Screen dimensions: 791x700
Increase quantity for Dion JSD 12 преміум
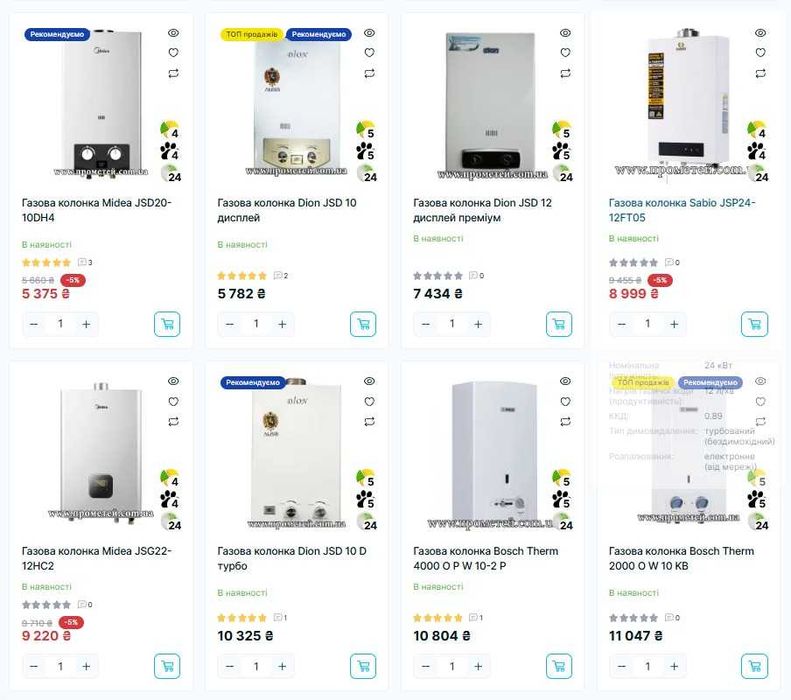(x=478, y=324)
